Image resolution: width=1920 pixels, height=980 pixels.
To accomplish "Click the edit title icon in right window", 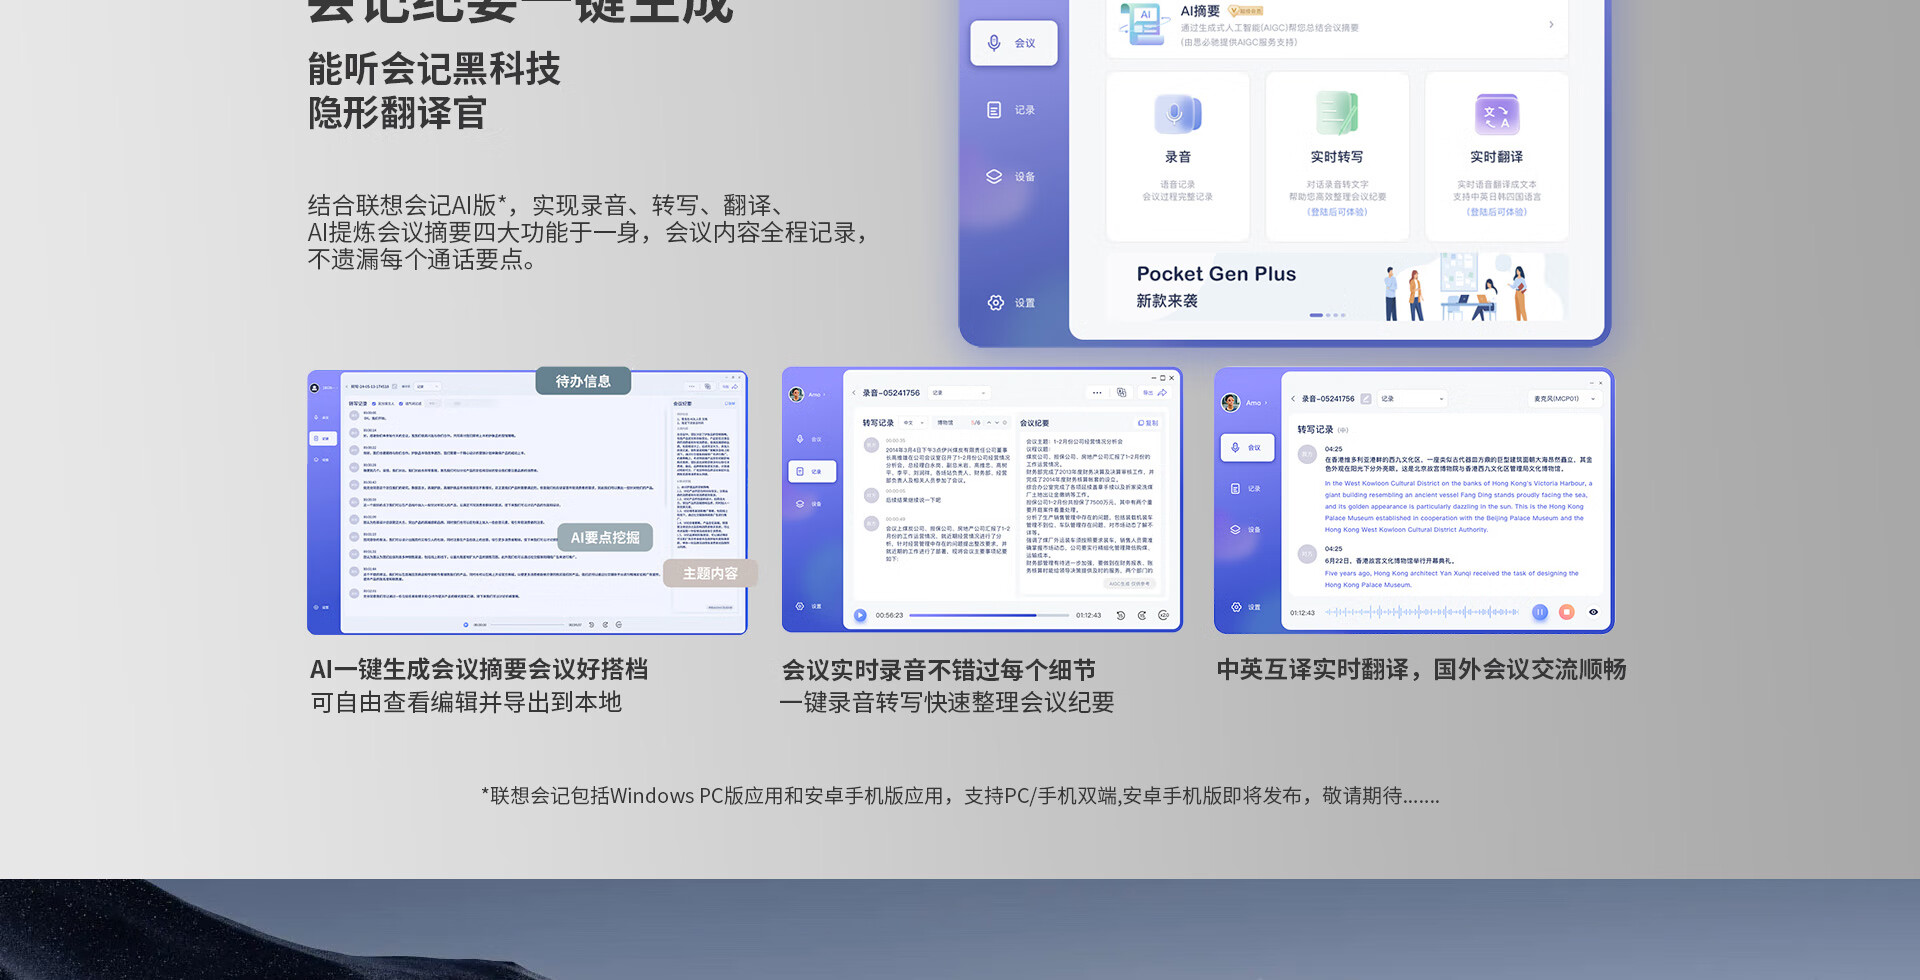I will tap(1366, 399).
